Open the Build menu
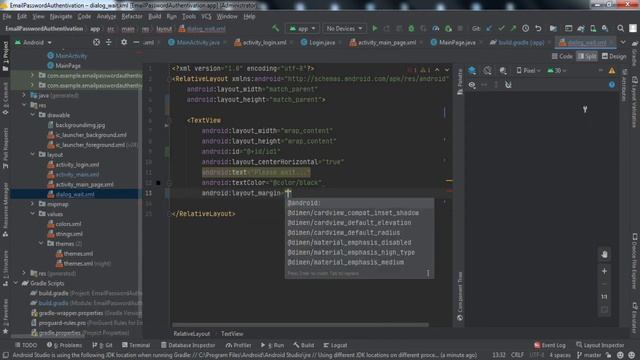The image size is (640, 360). coord(154,16)
